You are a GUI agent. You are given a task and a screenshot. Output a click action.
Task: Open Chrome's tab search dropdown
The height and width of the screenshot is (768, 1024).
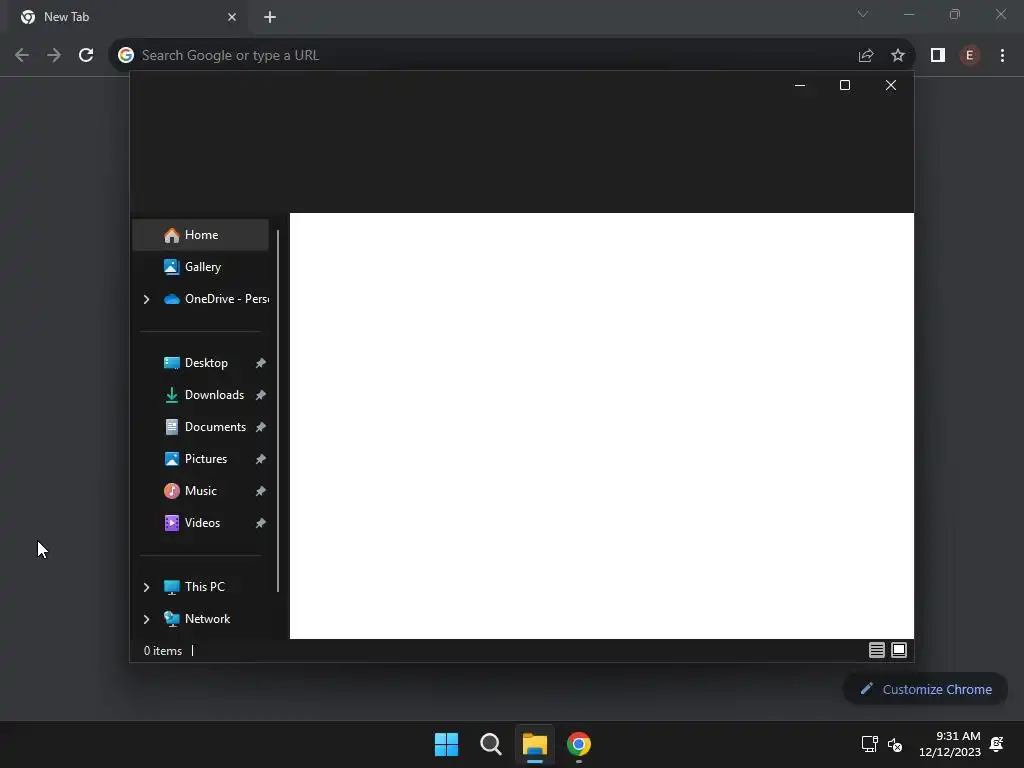coord(863,14)
